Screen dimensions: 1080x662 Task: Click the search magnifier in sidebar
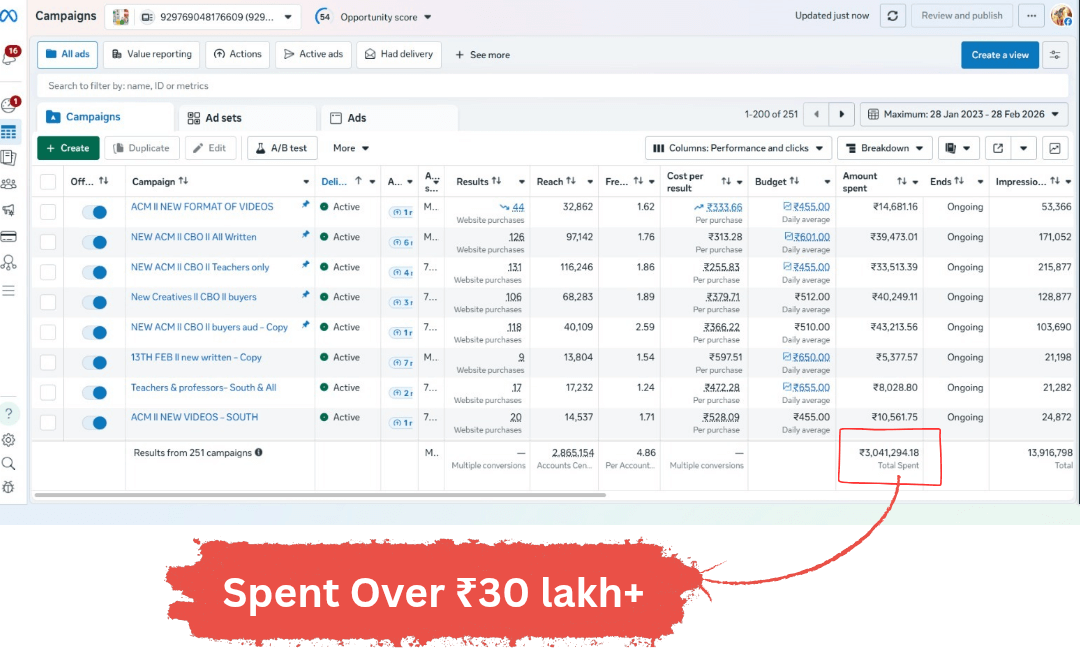pos(8,464)
